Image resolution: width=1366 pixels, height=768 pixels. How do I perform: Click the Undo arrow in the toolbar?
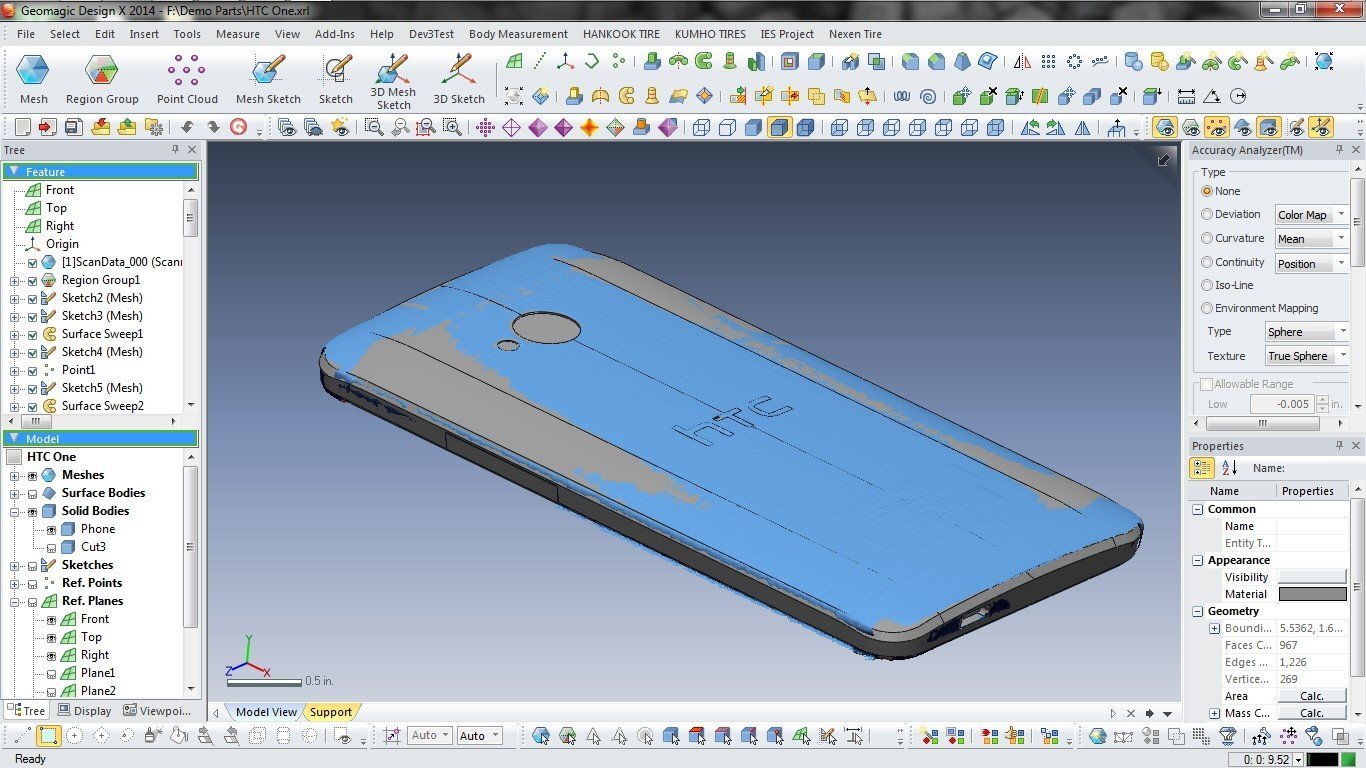point(187,127)
